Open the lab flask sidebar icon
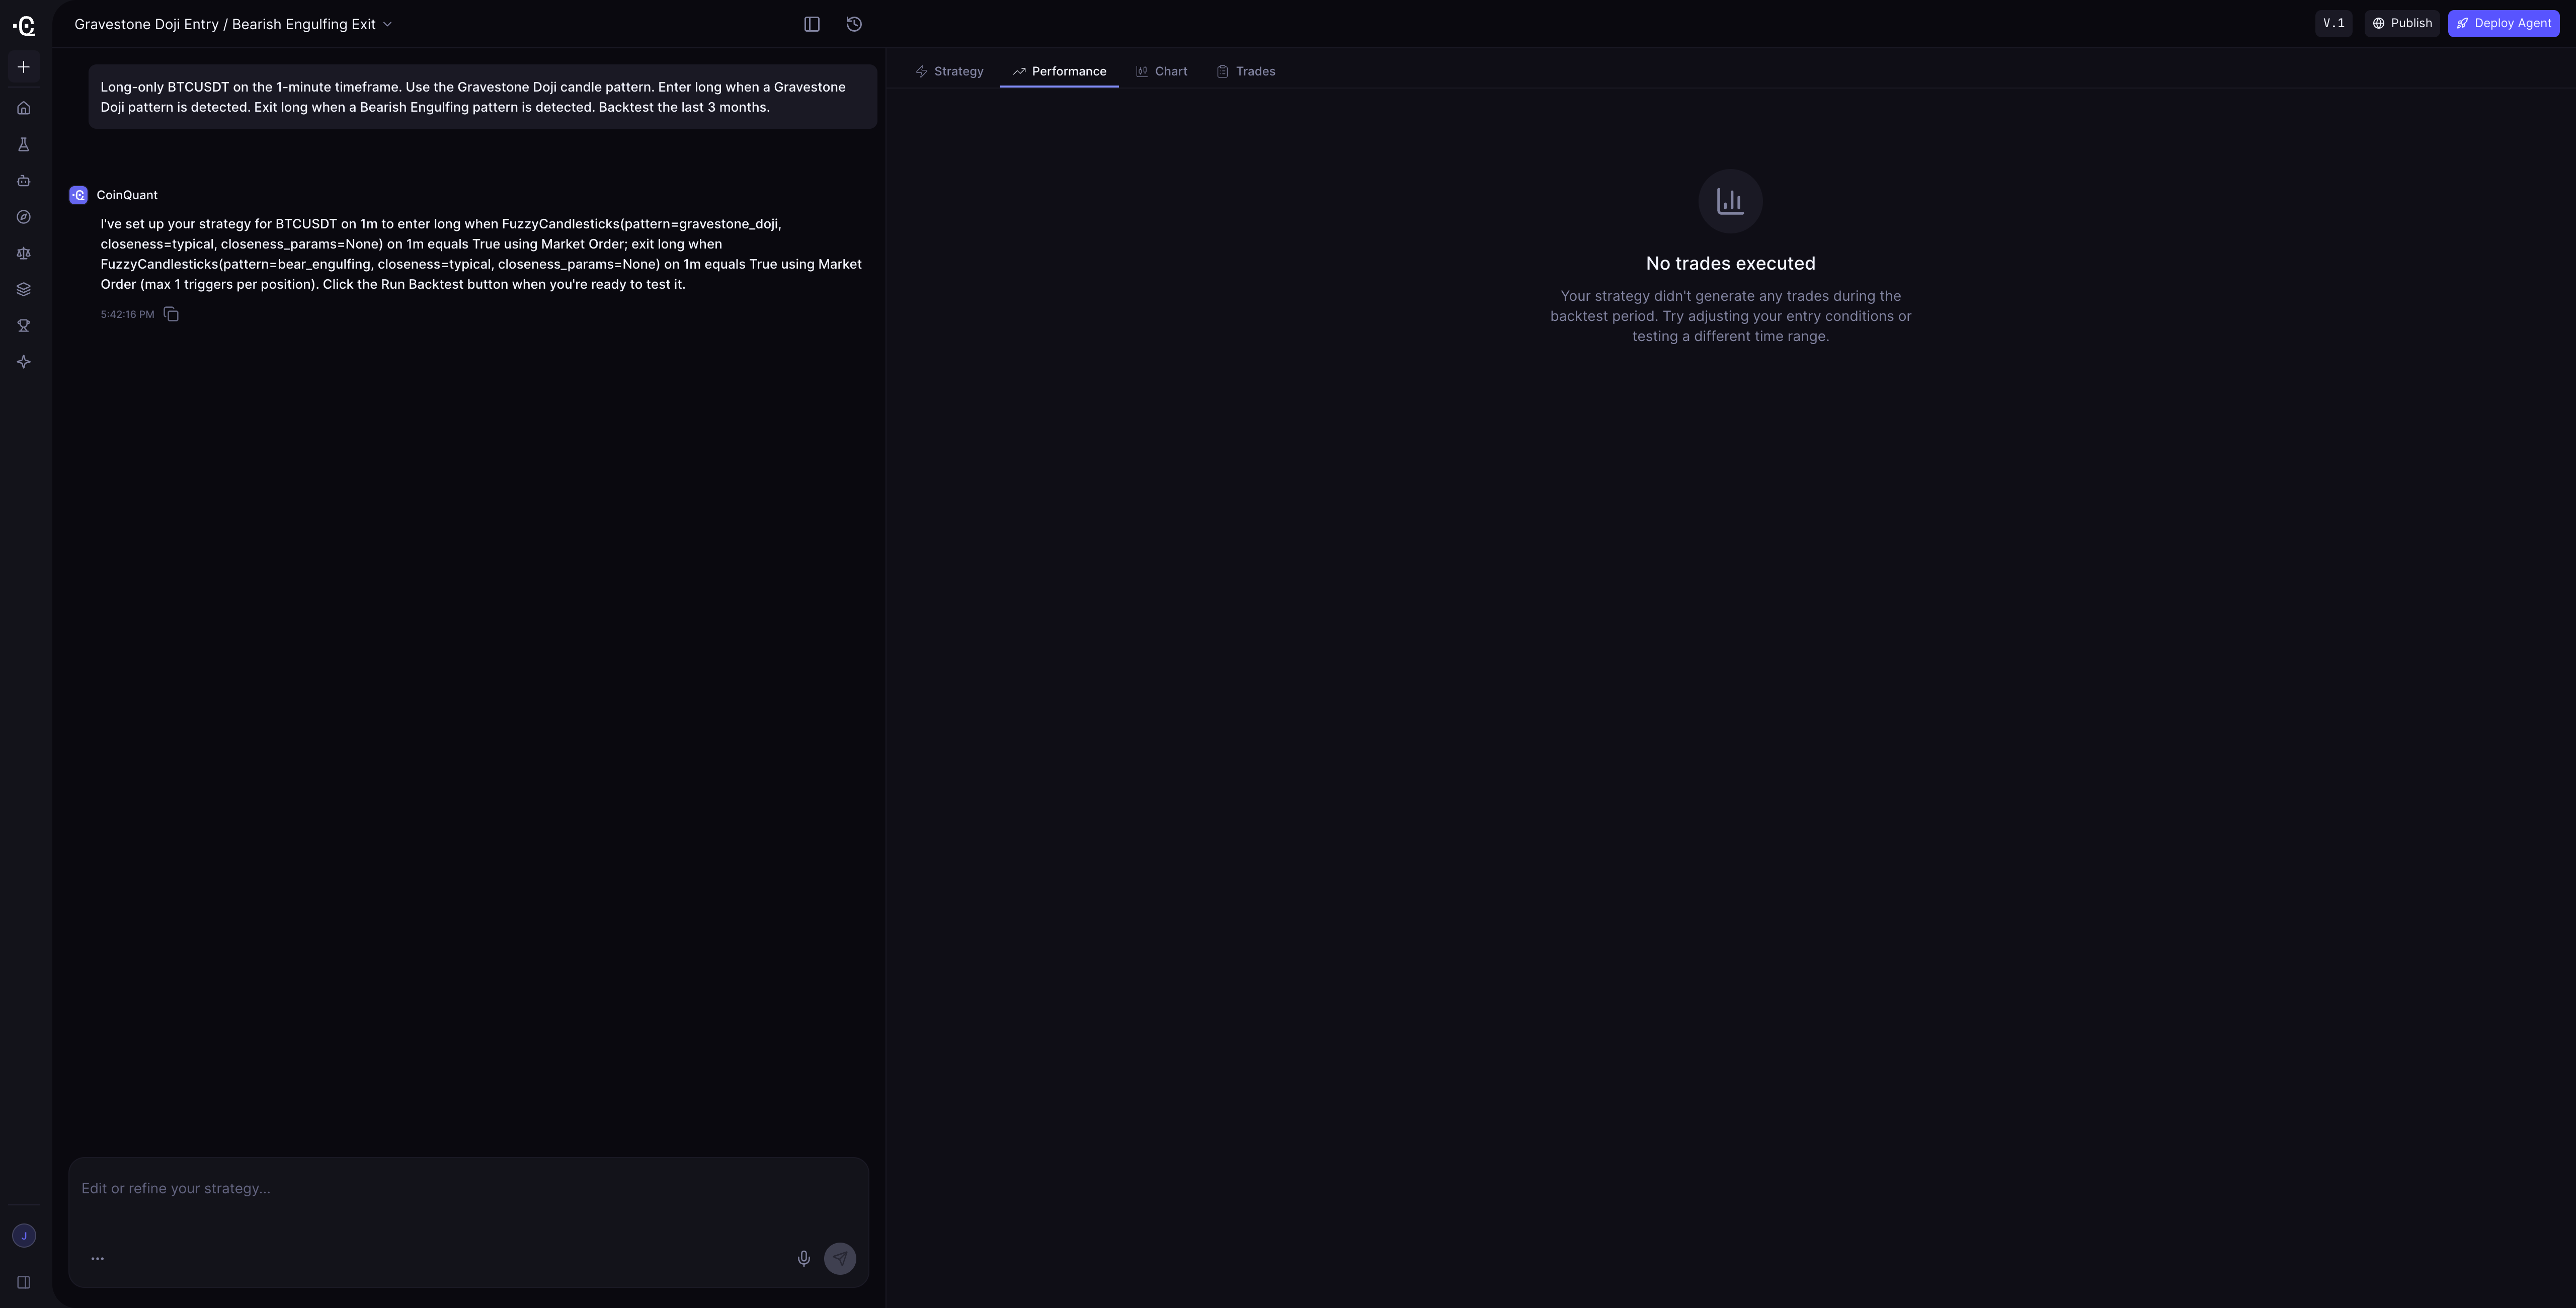 tap(24, 145)
